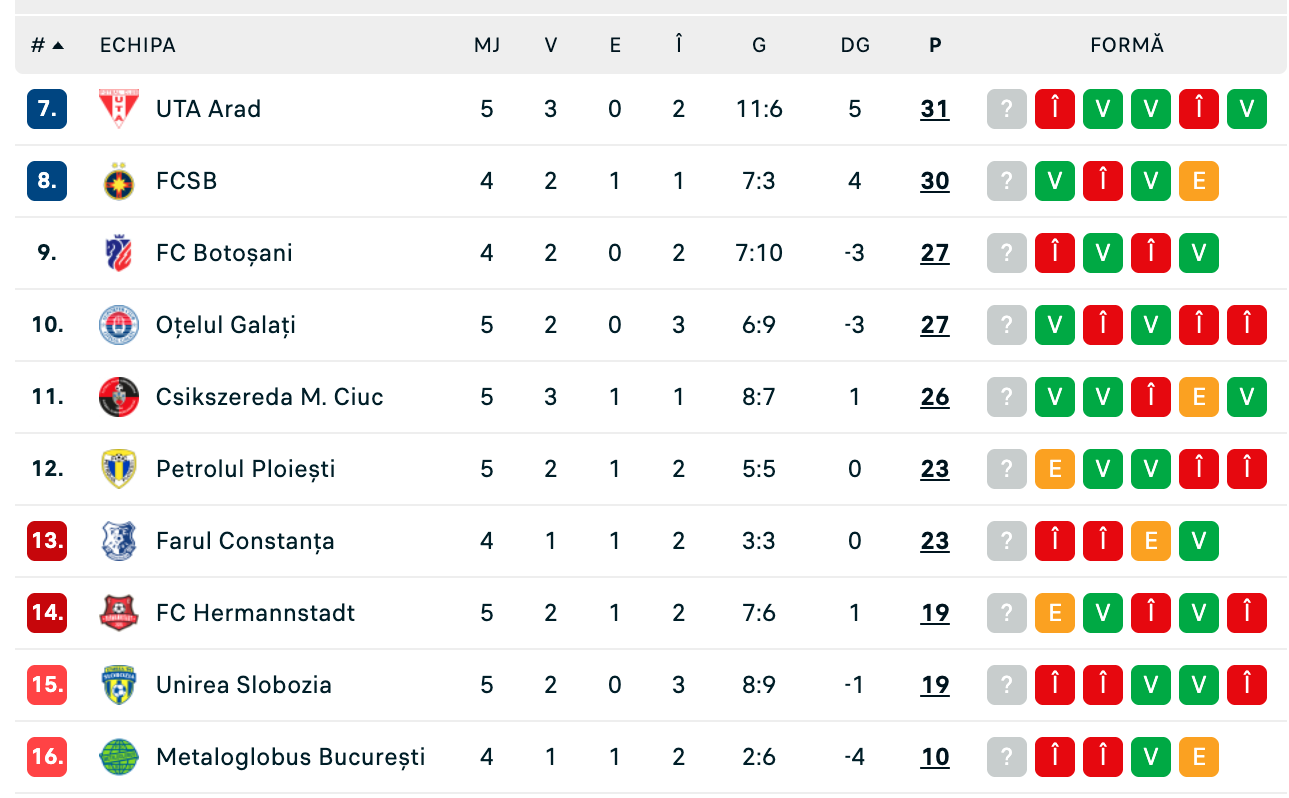Image resolution: width=1289 pixels, height=798 pixels.
Task: Click FCSB's orange E draw badge
Action: click(x=1199, y=181)
